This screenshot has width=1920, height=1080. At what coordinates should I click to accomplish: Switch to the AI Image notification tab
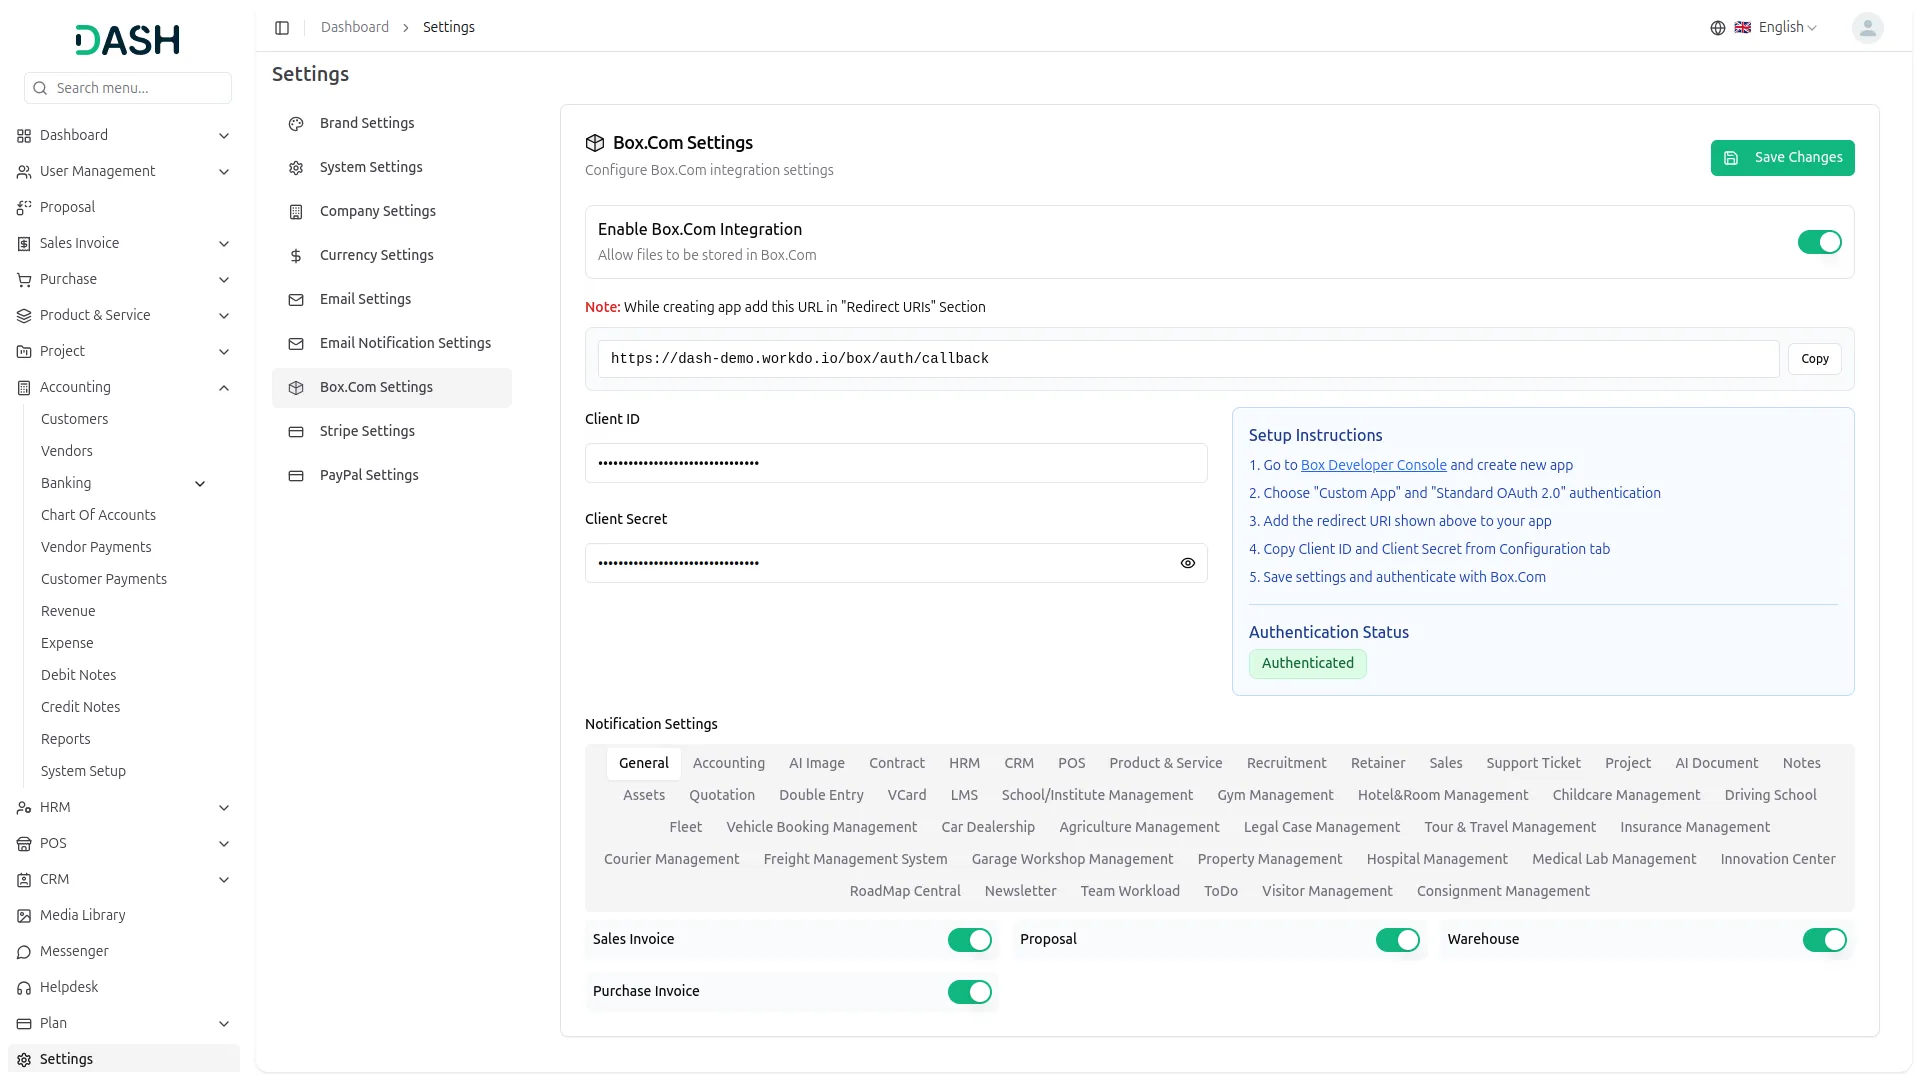817,763
